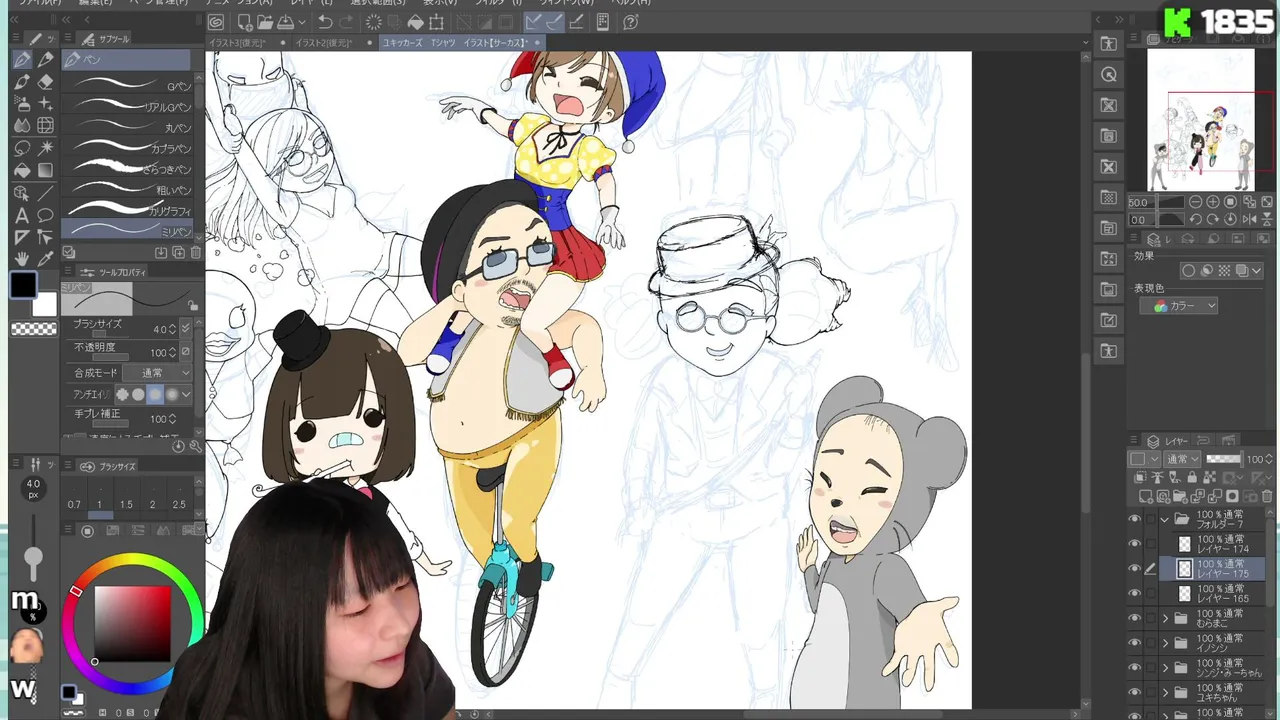Select the Gradient tool
Viewport: 1280px width, 720px height.
coord(45,170)
